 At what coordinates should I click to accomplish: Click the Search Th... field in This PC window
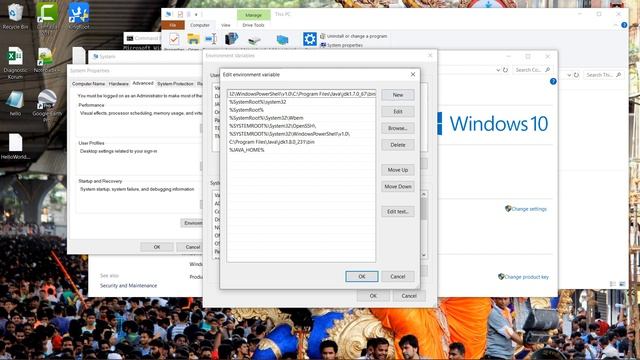coord(603,75)
